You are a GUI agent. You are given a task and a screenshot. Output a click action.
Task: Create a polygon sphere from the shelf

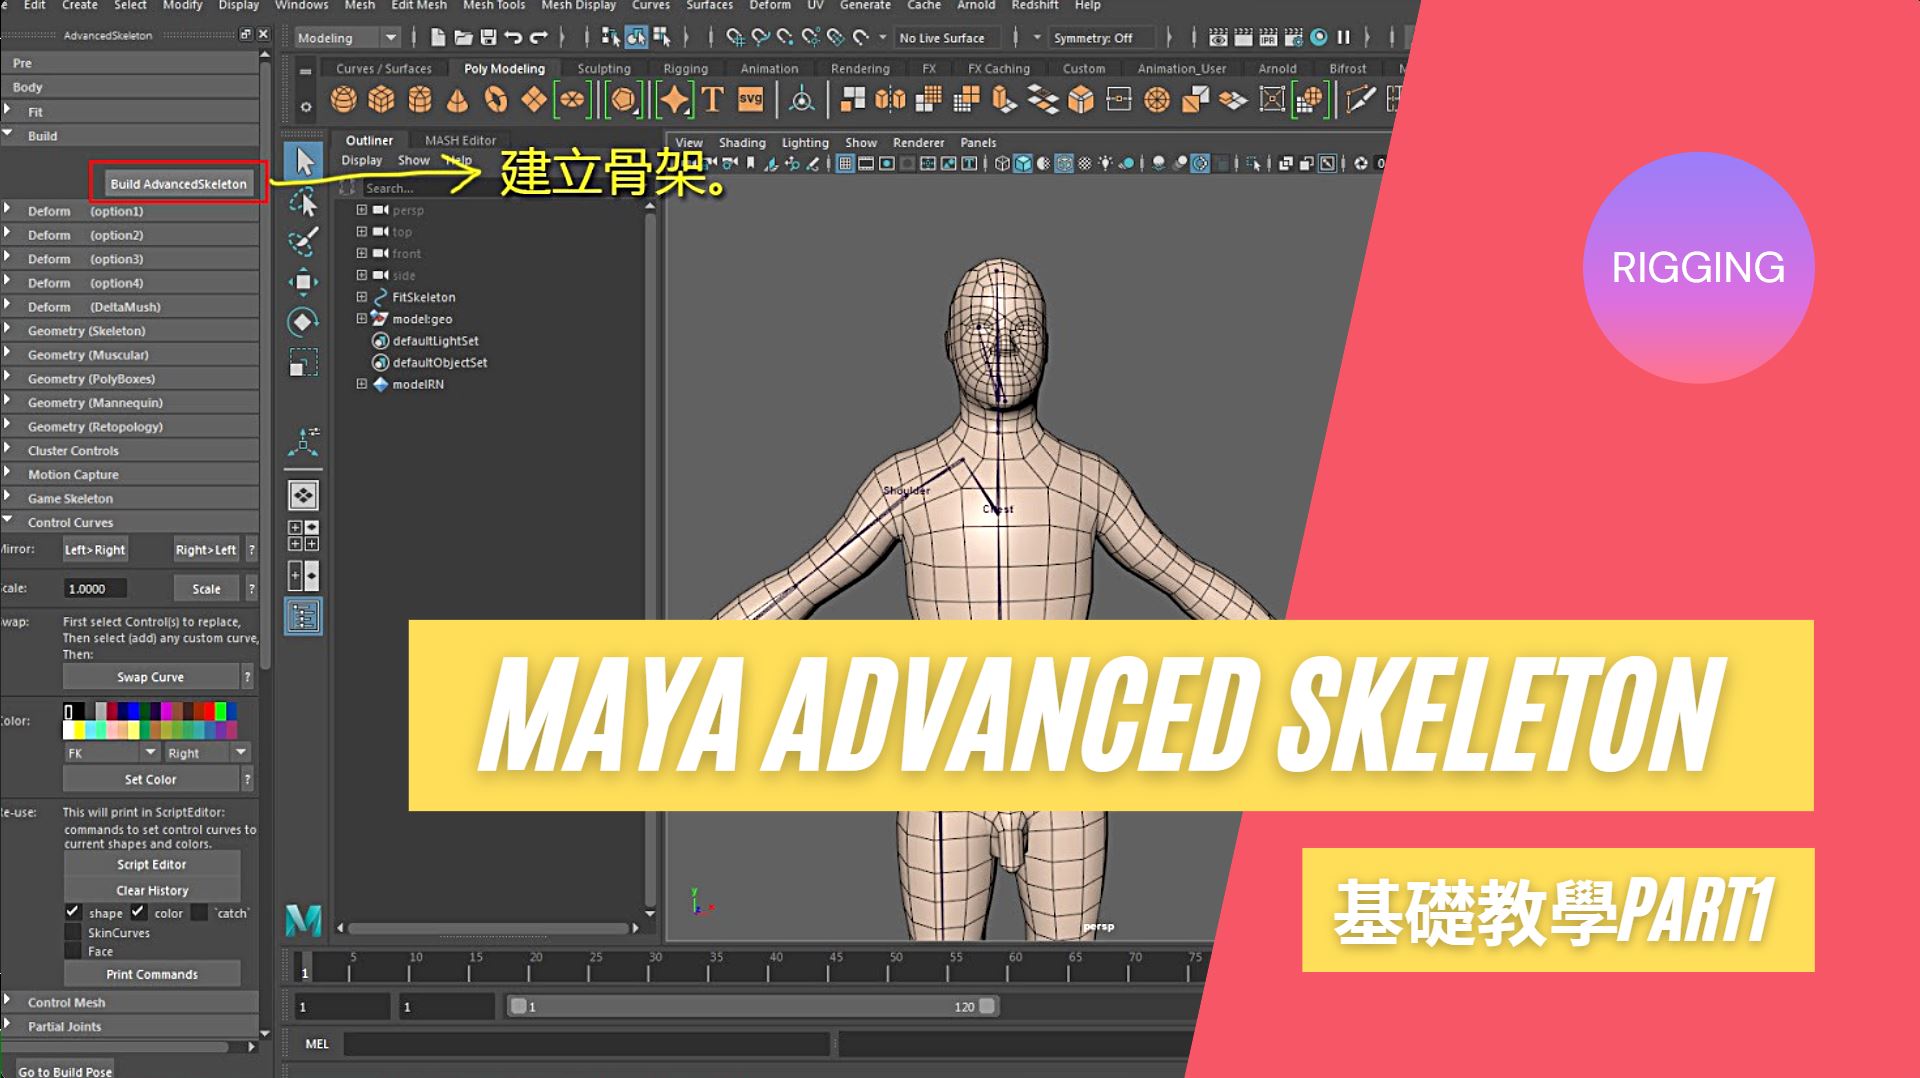coord(344,100)
